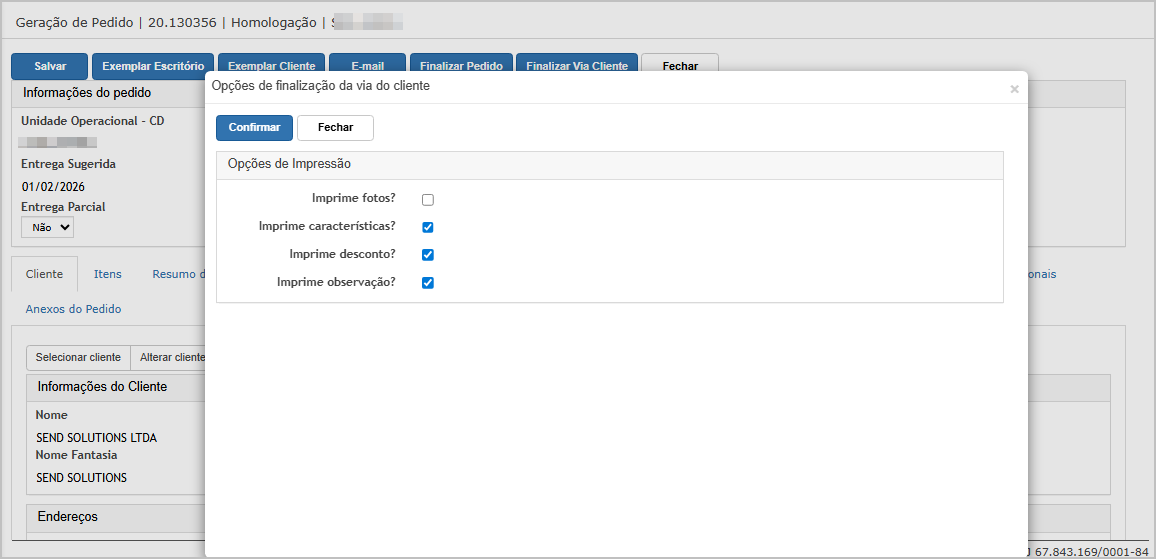Click the Fechar button inside the dialog

click(335, 128)
